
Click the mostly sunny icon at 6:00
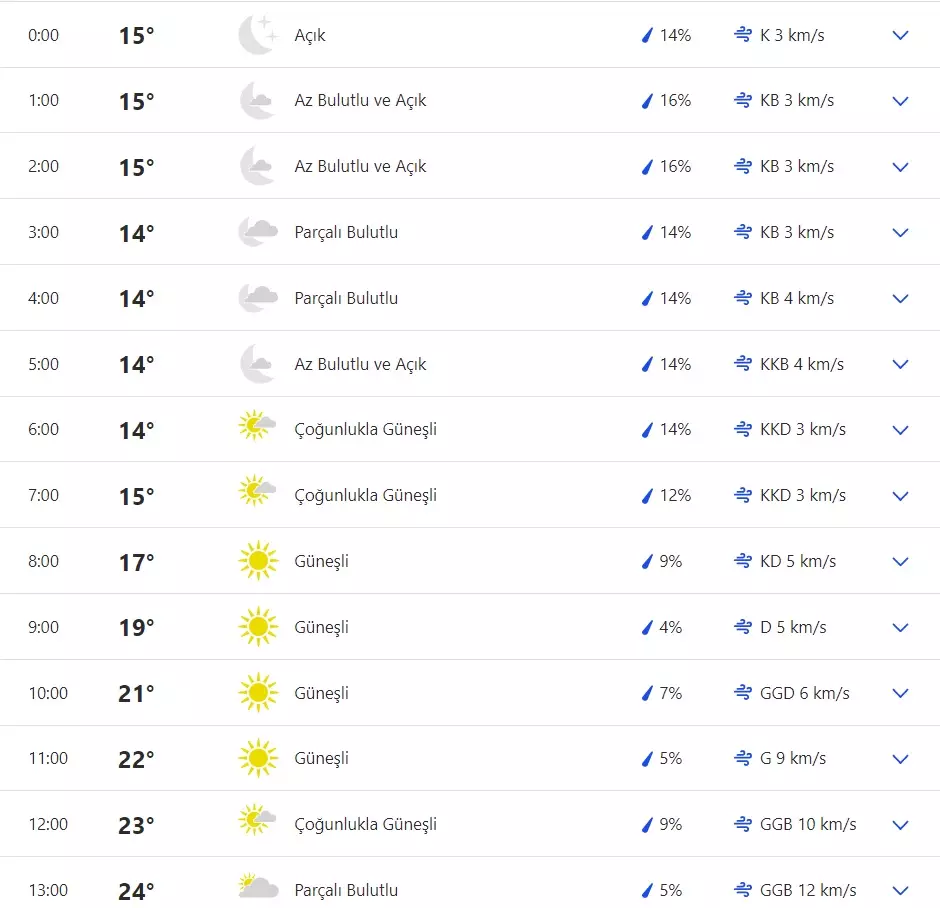pos(257,429)
